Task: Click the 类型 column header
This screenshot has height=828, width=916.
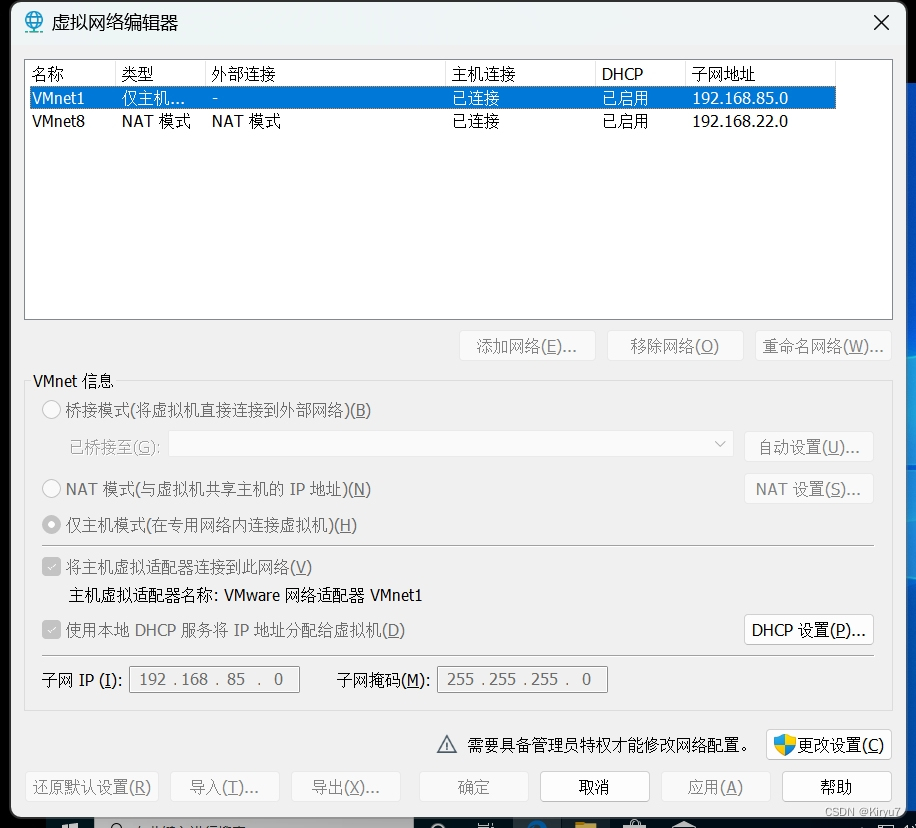Action: point(160,74)
